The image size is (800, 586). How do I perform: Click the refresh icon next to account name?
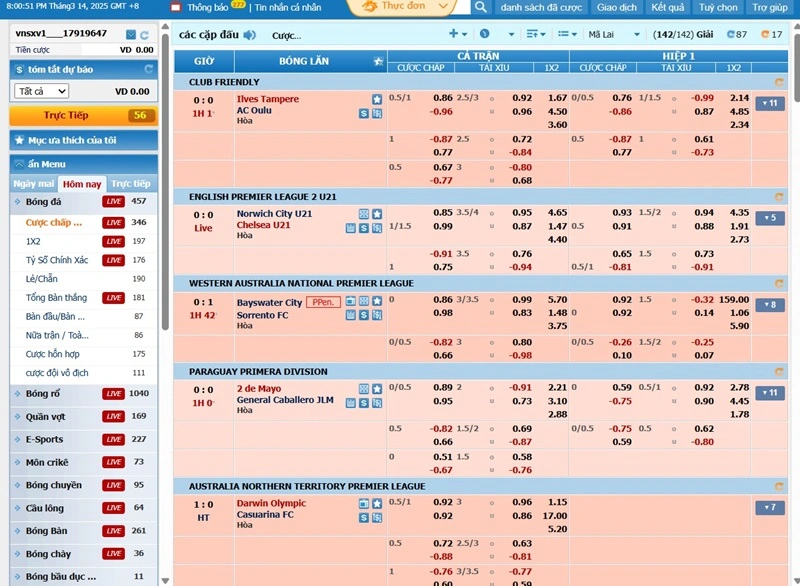tap(145, 34)
